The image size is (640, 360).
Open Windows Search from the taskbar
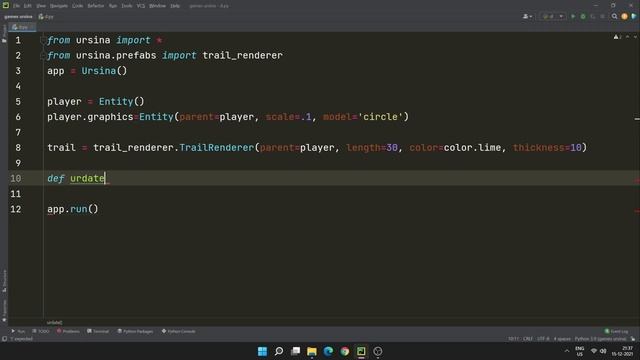tap(279, 351)
